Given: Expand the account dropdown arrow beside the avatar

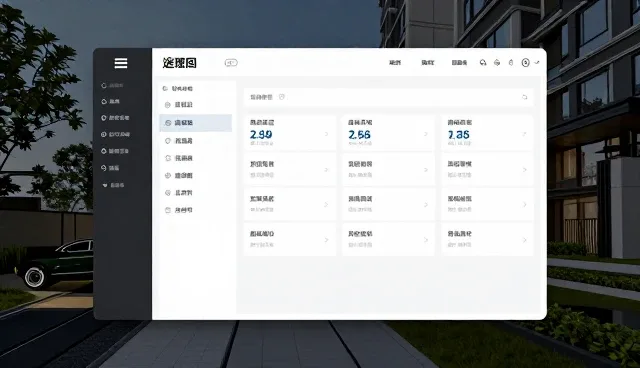Looking at the screenshot, I should click(x=537, y=63).
